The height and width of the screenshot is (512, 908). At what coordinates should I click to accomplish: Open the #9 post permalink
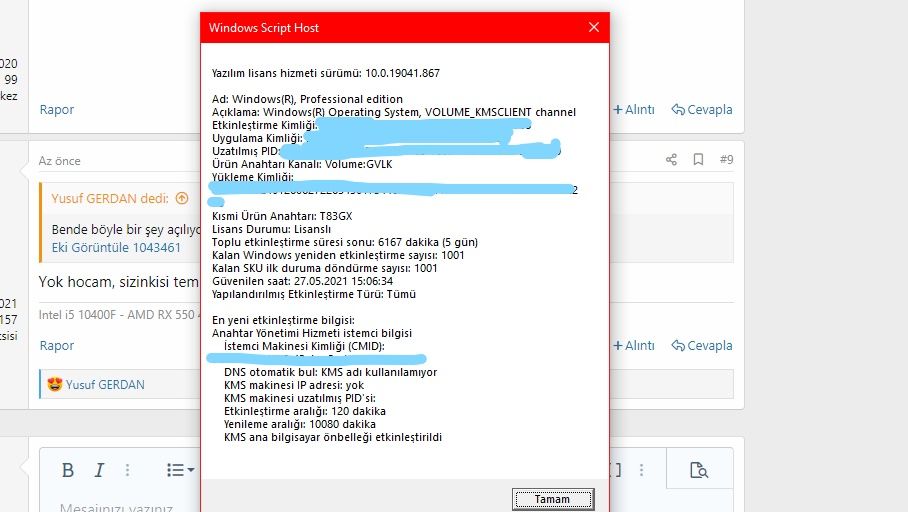[726, 159]
